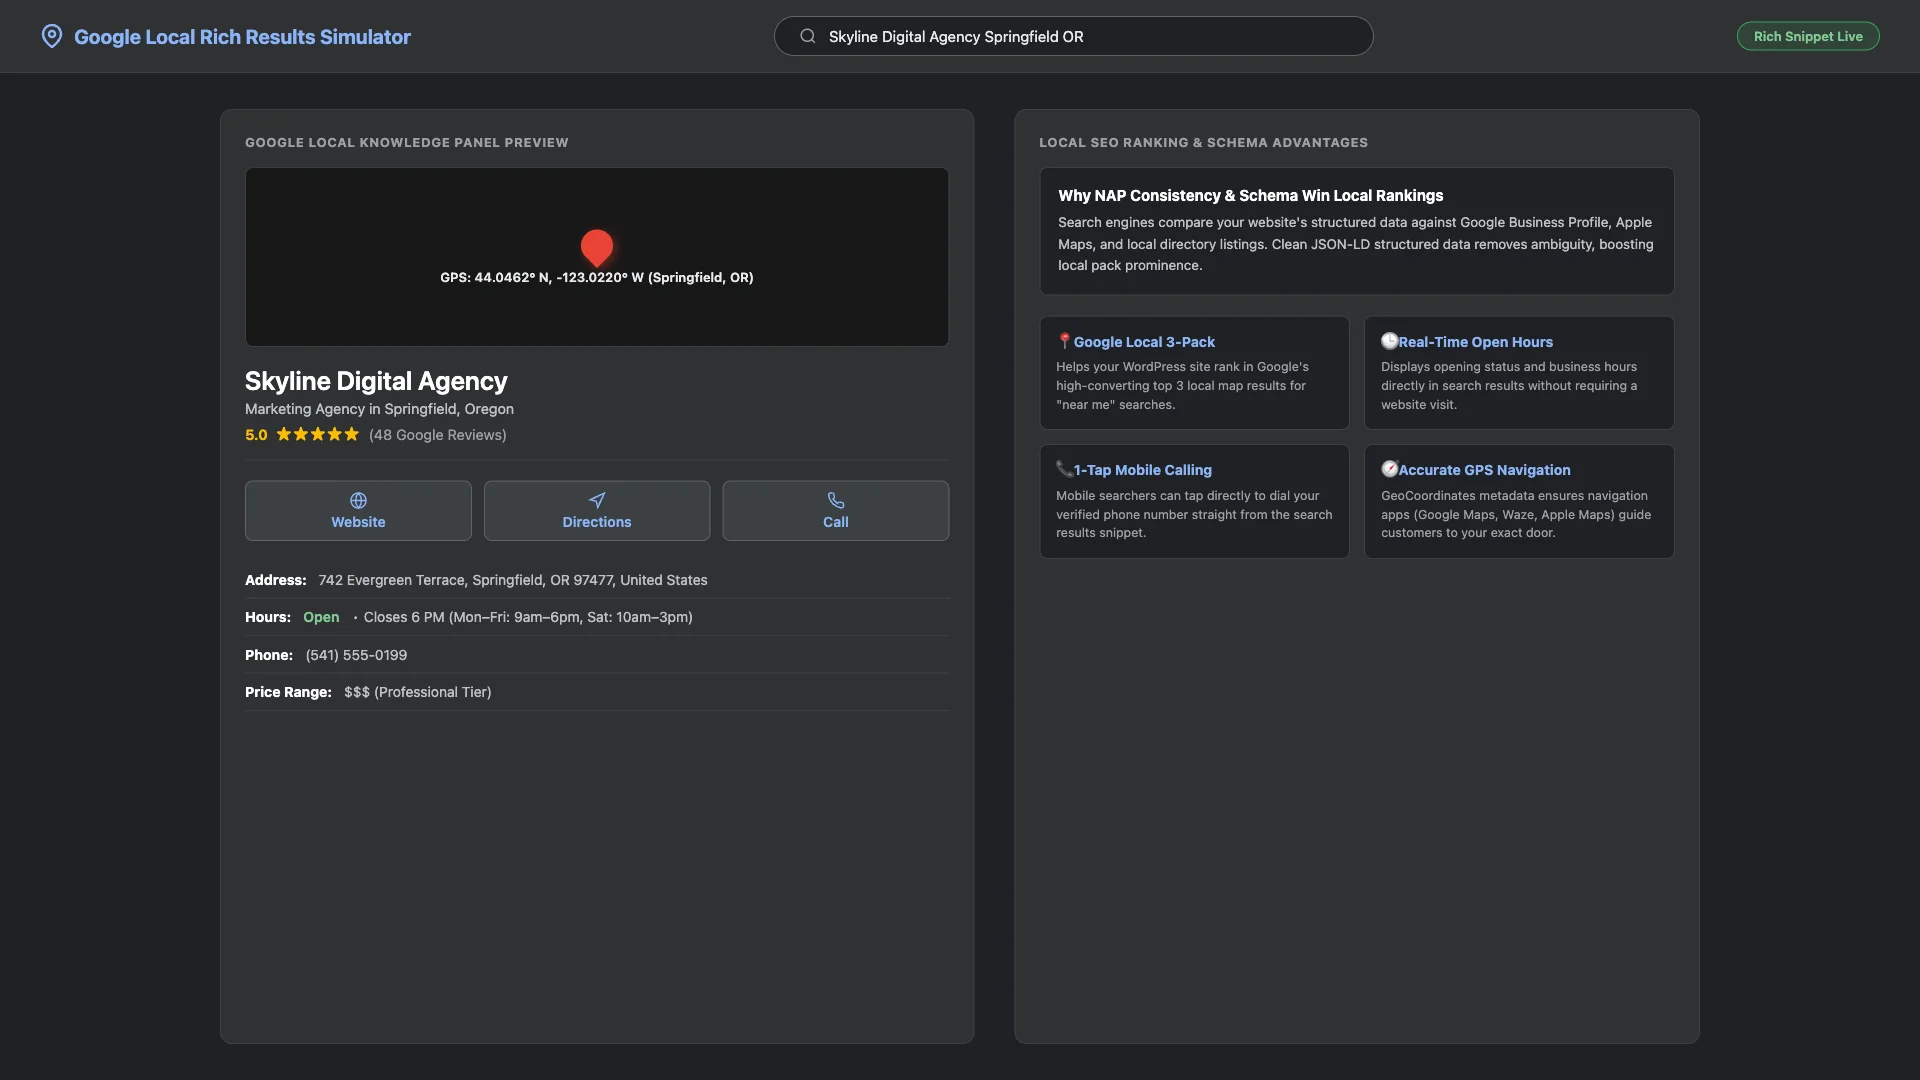Click the navigation arrow icon on Directions
This screenshot has height=1080, width=1920.
pyautogui.click(x=597, y=500)
